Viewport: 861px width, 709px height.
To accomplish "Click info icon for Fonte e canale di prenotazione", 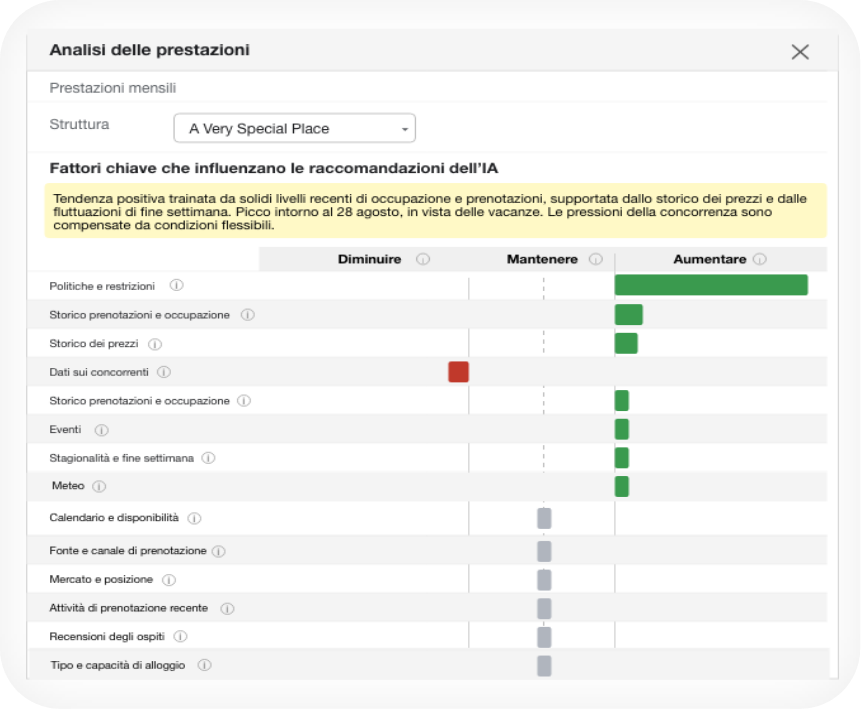I will point(219,551).
